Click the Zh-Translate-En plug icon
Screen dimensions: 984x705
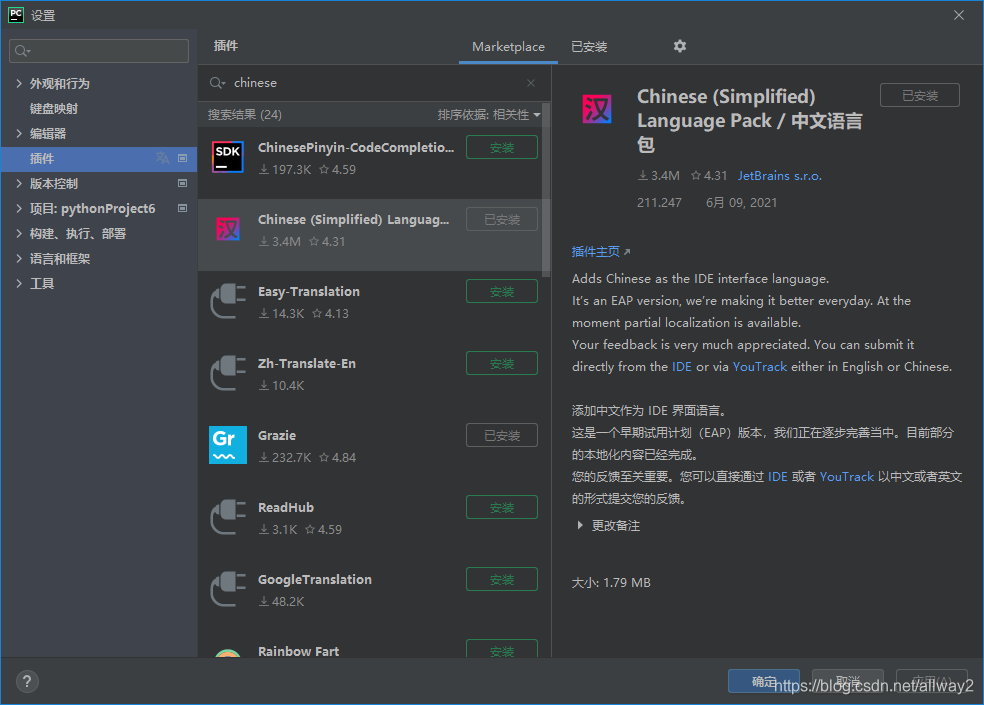coord(228,373)
